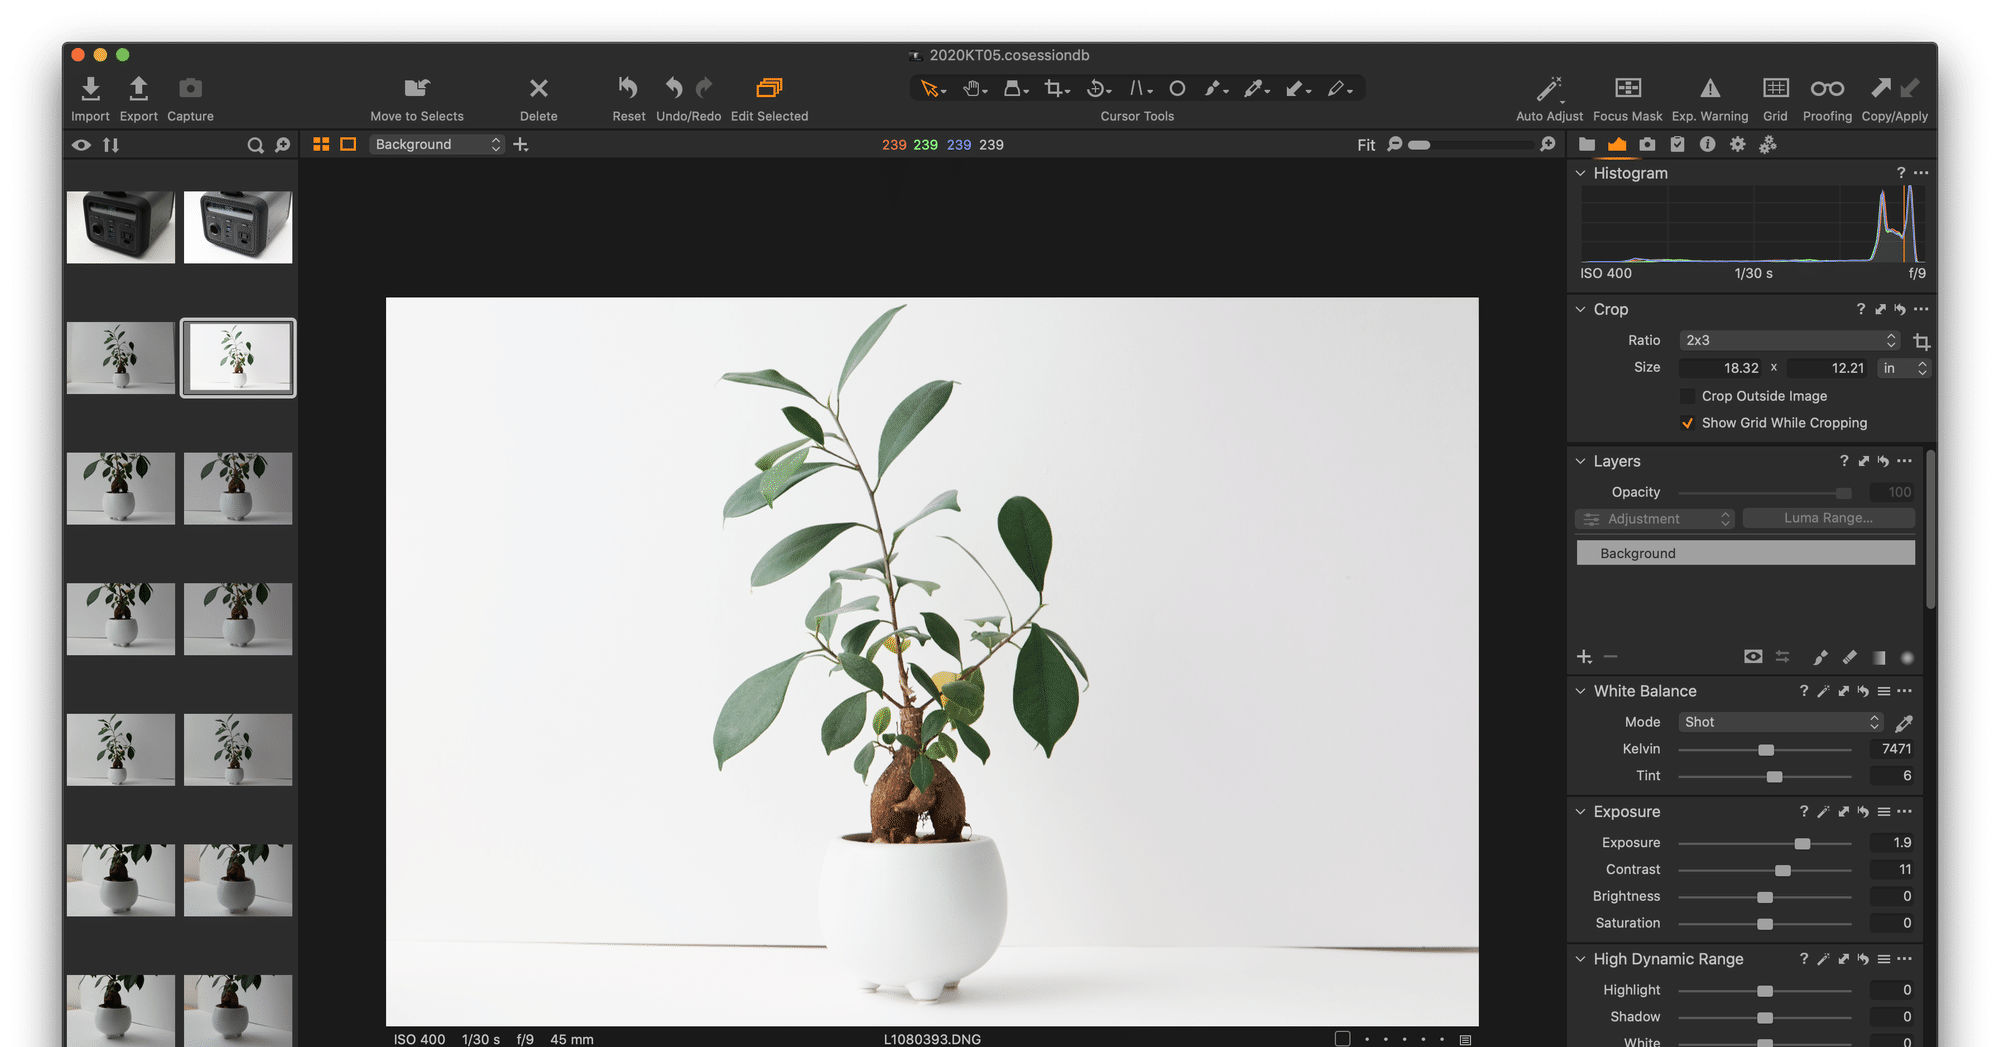The width and height of the screenshot is (2000, 1047).
Task: Reset adjustments with the Reset icon
Action: 628,88
